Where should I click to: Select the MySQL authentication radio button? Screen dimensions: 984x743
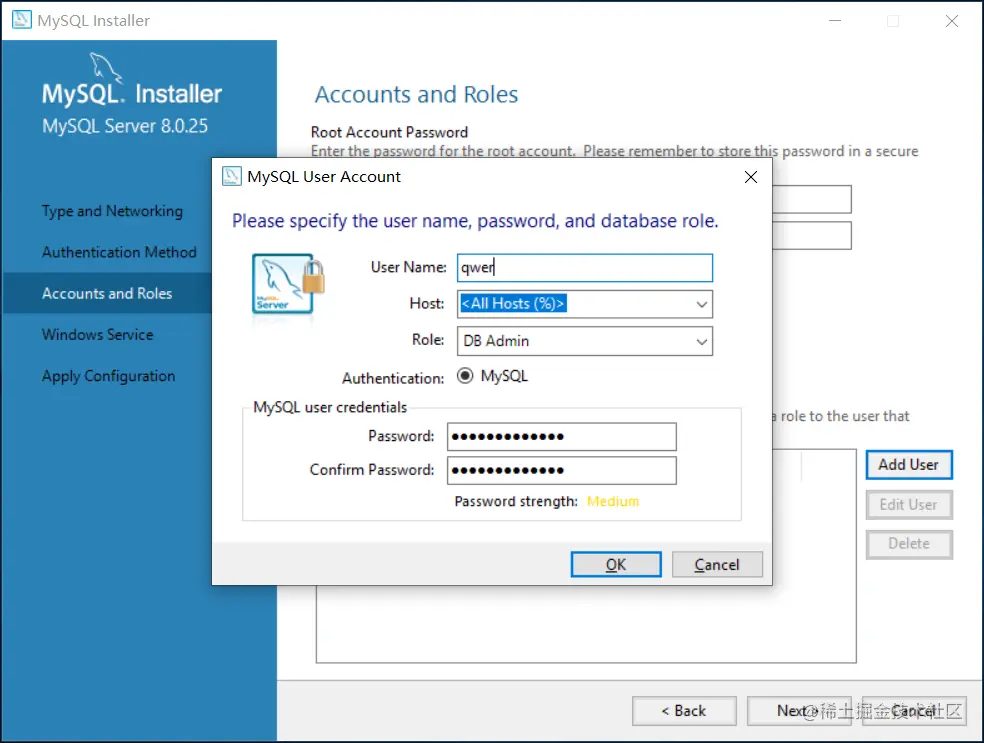pyautogui.click(x=465, y=376)
